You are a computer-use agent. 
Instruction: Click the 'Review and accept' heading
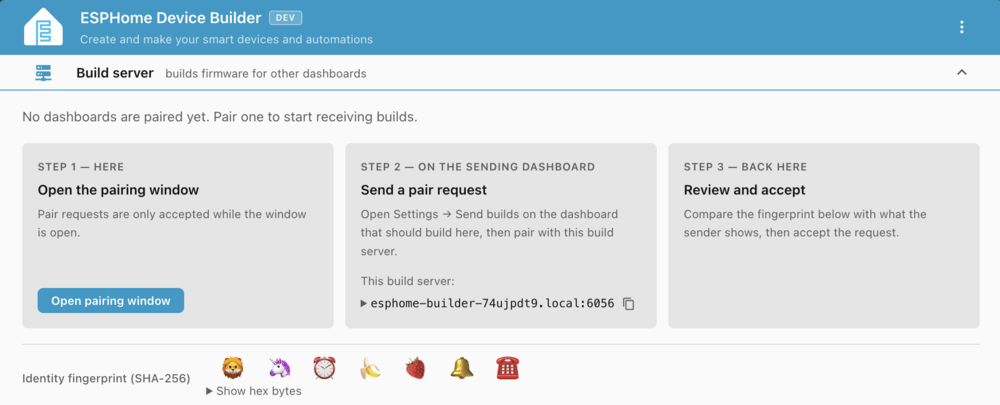coord(745,190)
